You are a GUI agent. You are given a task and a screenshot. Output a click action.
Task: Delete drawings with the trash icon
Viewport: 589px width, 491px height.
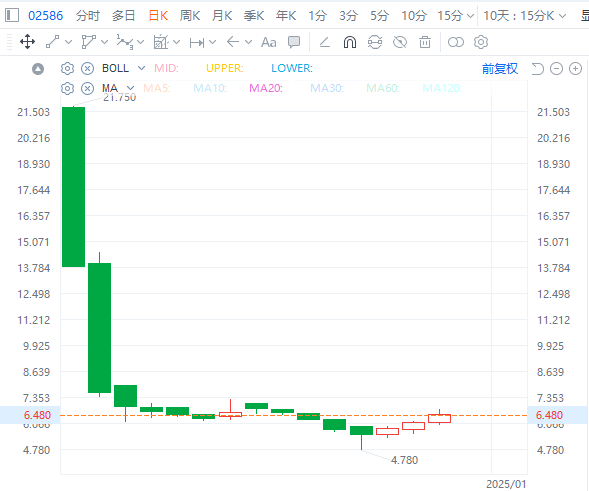coord(425,42)
